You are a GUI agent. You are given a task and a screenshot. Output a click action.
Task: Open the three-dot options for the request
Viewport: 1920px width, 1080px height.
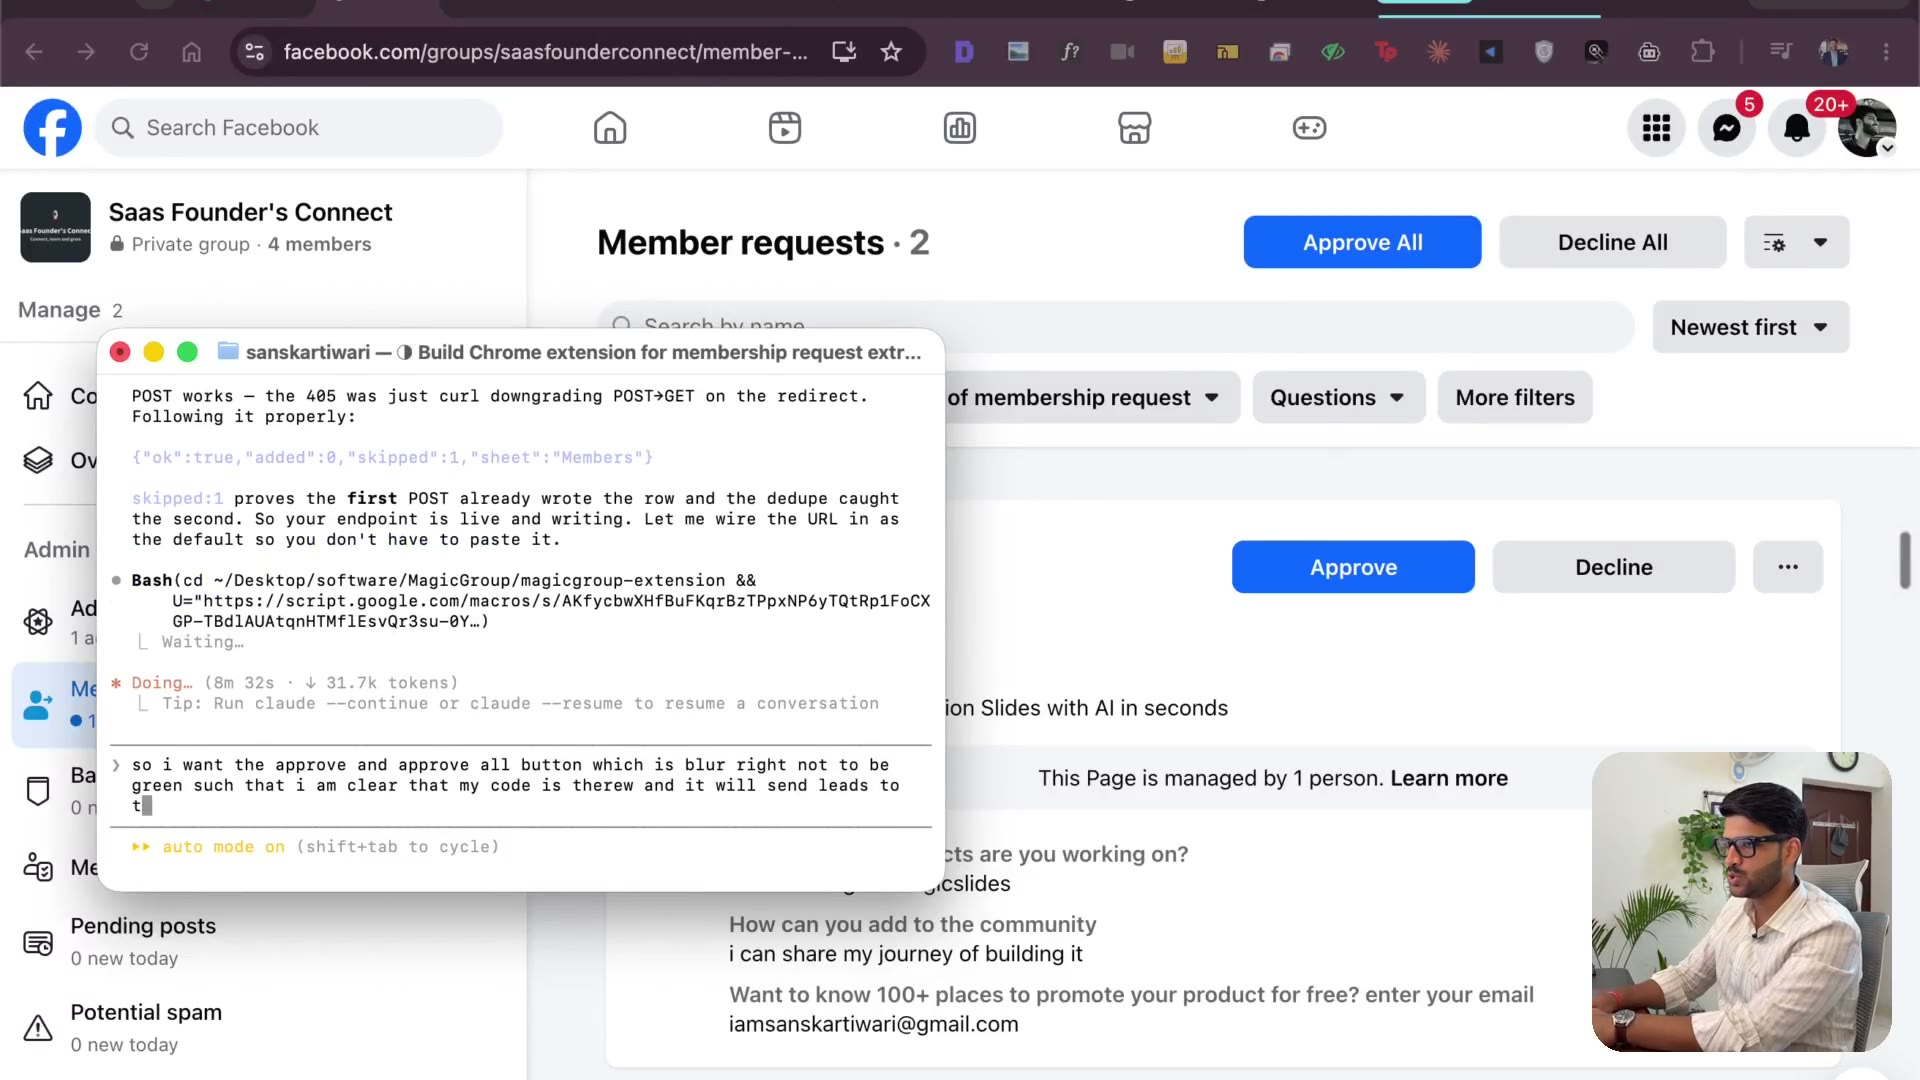click(1788, 567)
